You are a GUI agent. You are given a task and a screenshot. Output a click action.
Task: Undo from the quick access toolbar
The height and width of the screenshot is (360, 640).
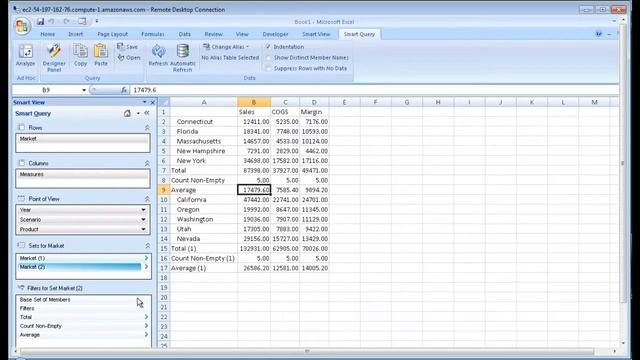tap(51, 22)
